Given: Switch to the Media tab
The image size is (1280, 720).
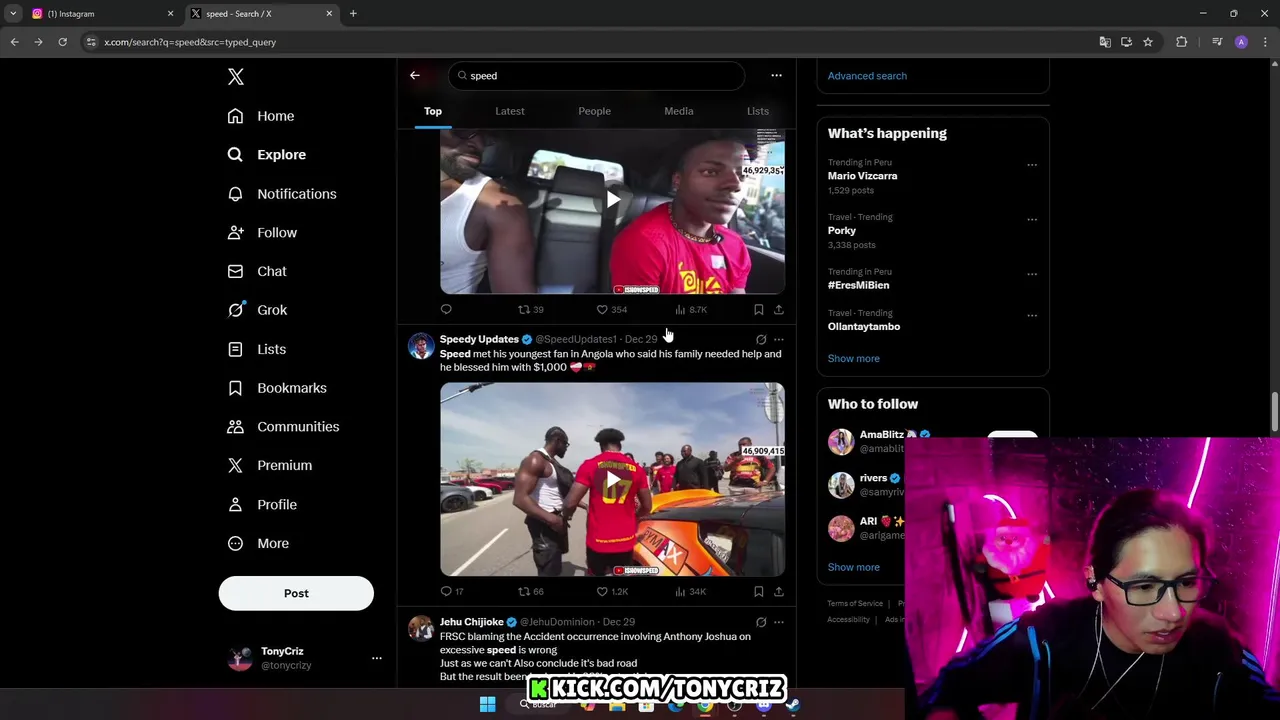Looking at the screenshot, I should point(679,111).
